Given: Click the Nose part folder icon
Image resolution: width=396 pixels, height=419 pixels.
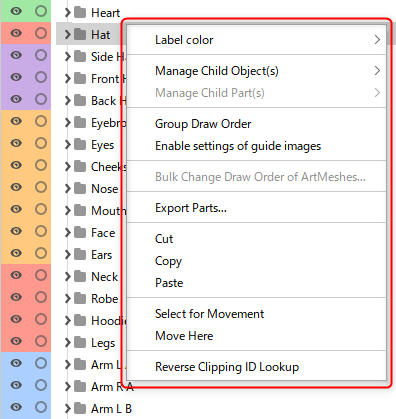Looking at the screenshot, I should pyautogui.click(x=80, y=188).
